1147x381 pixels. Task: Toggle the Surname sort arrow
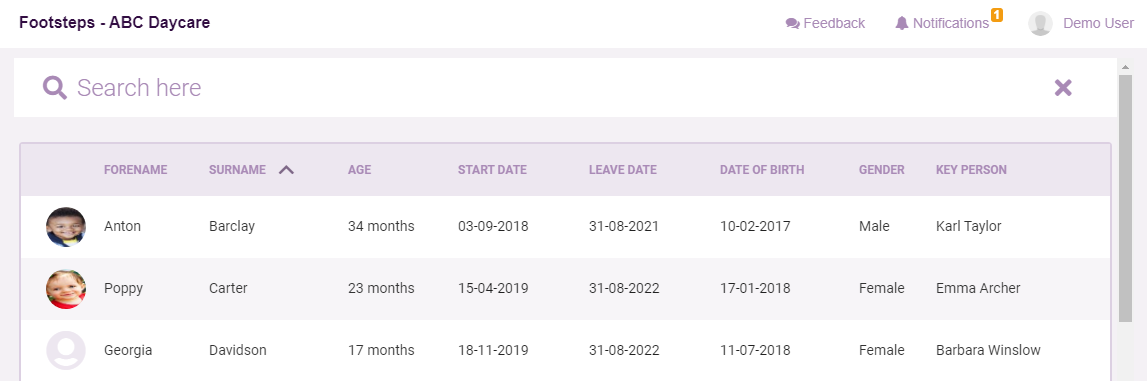286,170
